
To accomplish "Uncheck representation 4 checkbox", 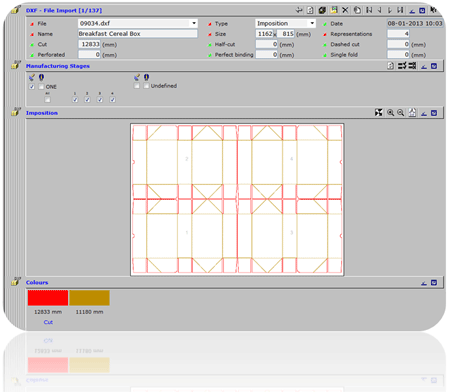I will pyautogui.click(x=113, y=100).
